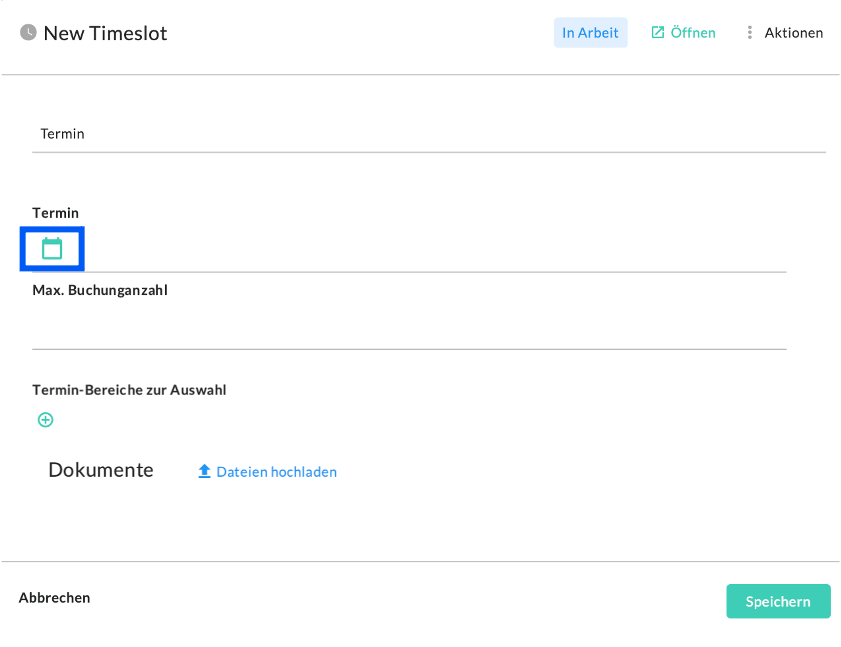Click the Dokumente section heading
The image size is (841, 647).
click(x=101, y=470)
